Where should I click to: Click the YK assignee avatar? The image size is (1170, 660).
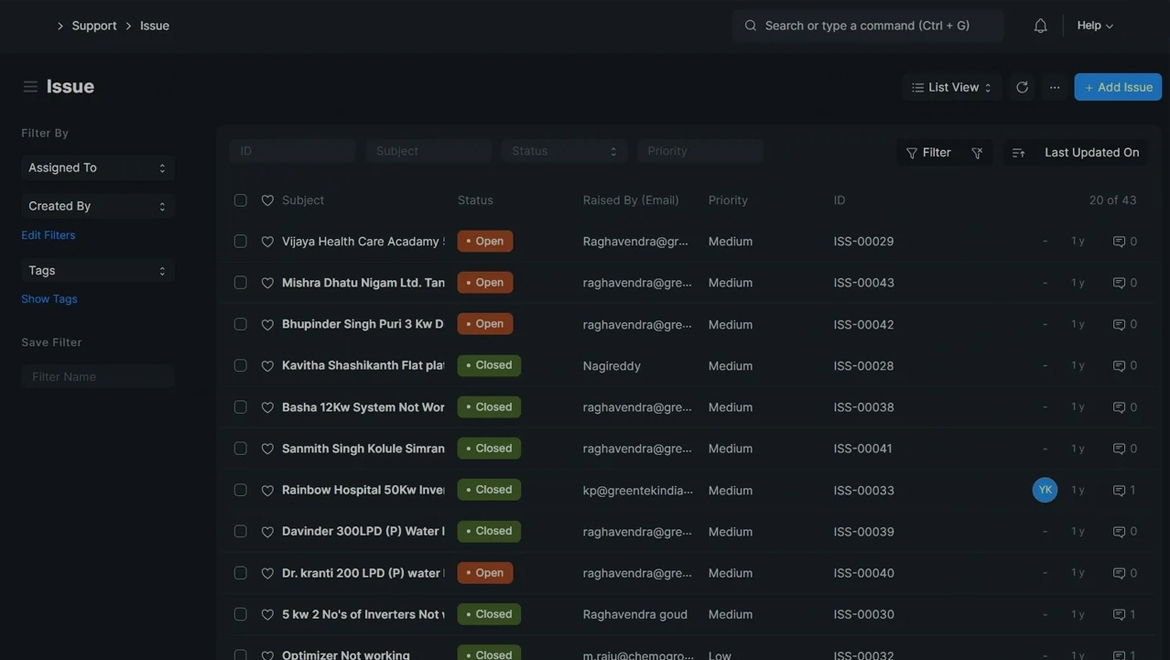(1045, 490)
